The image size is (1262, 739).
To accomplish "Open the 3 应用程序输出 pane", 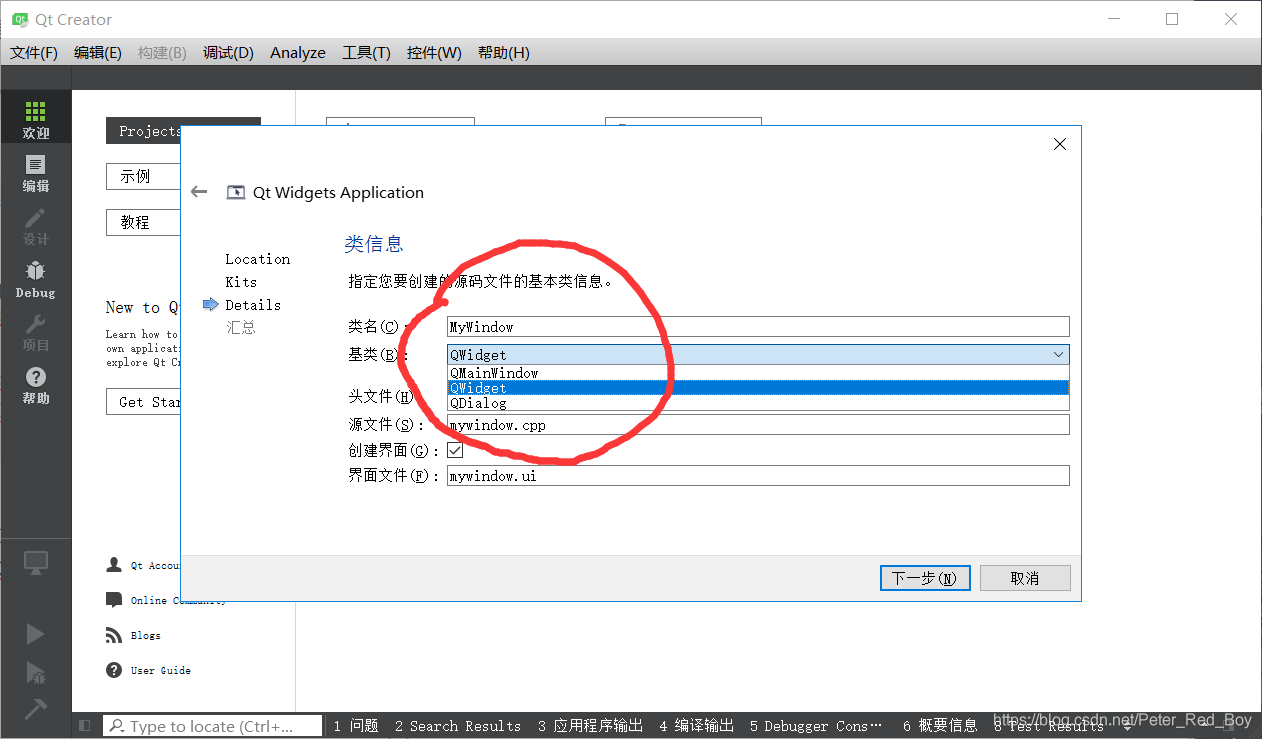I will point(590,726).
